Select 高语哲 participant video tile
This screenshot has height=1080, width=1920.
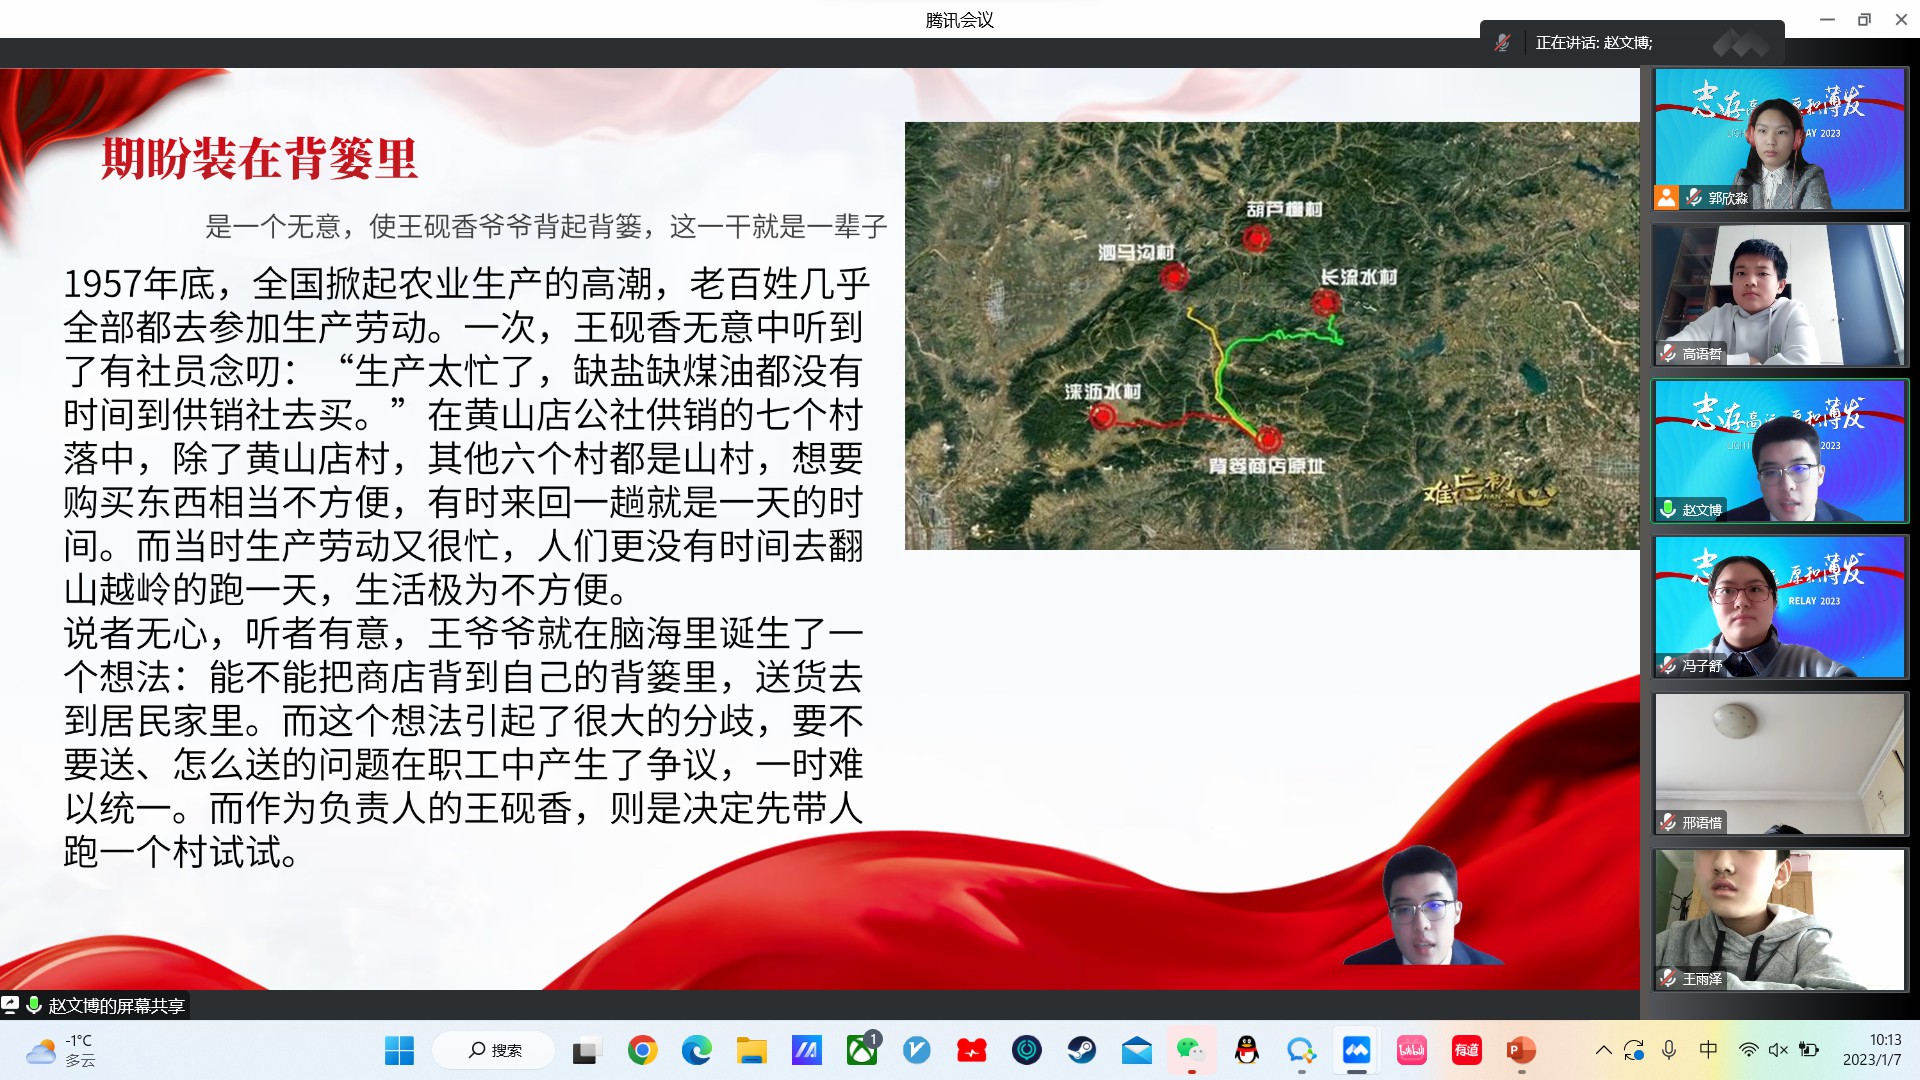click(x=1779, y=294)
